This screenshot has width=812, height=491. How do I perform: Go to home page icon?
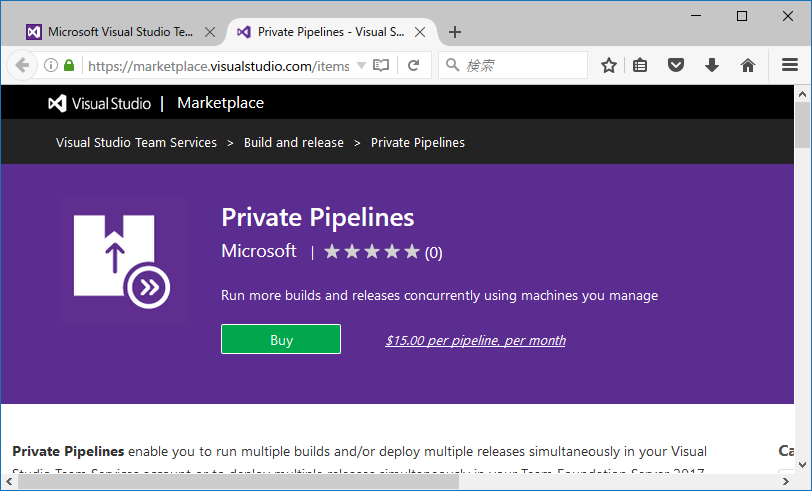pyautogui.click(x=748, y=65)
